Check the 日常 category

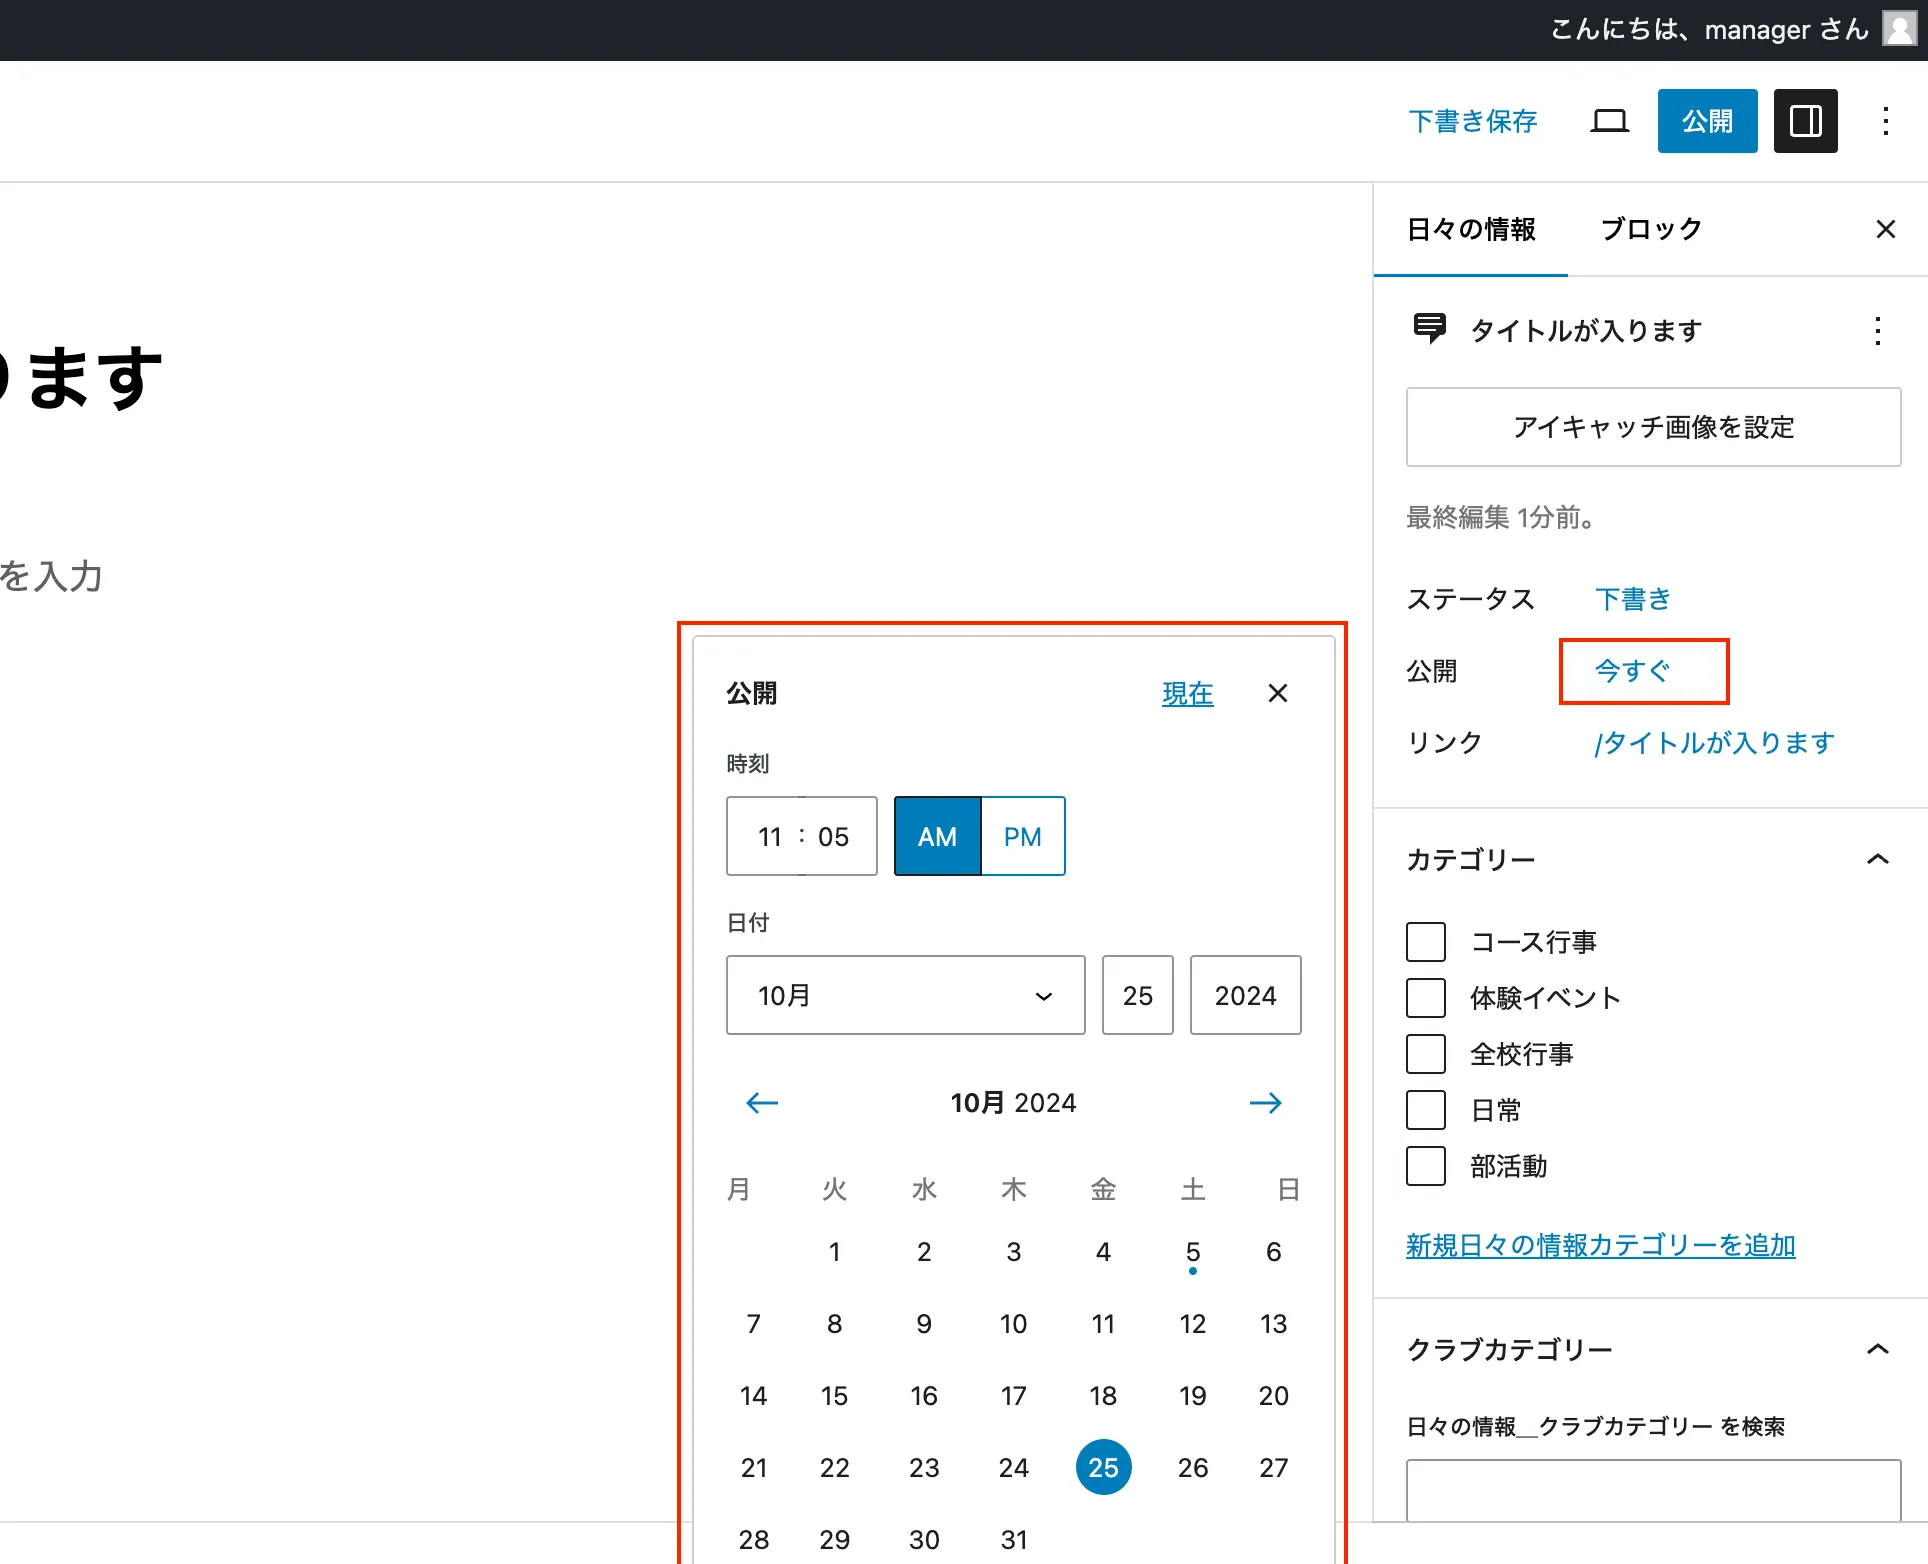[1425, 1110]
